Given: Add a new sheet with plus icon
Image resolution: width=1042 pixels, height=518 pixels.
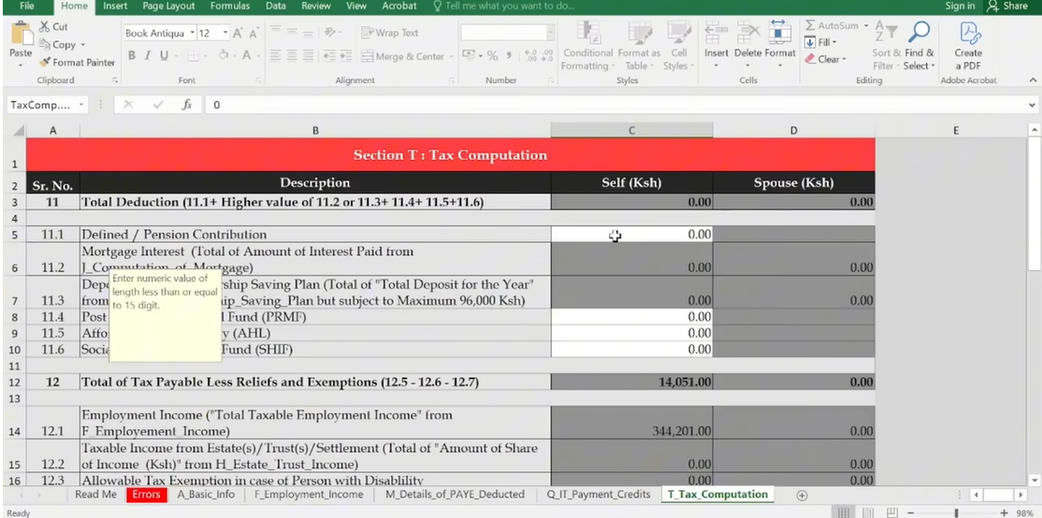Looking at the screenshot, I should point(801,495).
